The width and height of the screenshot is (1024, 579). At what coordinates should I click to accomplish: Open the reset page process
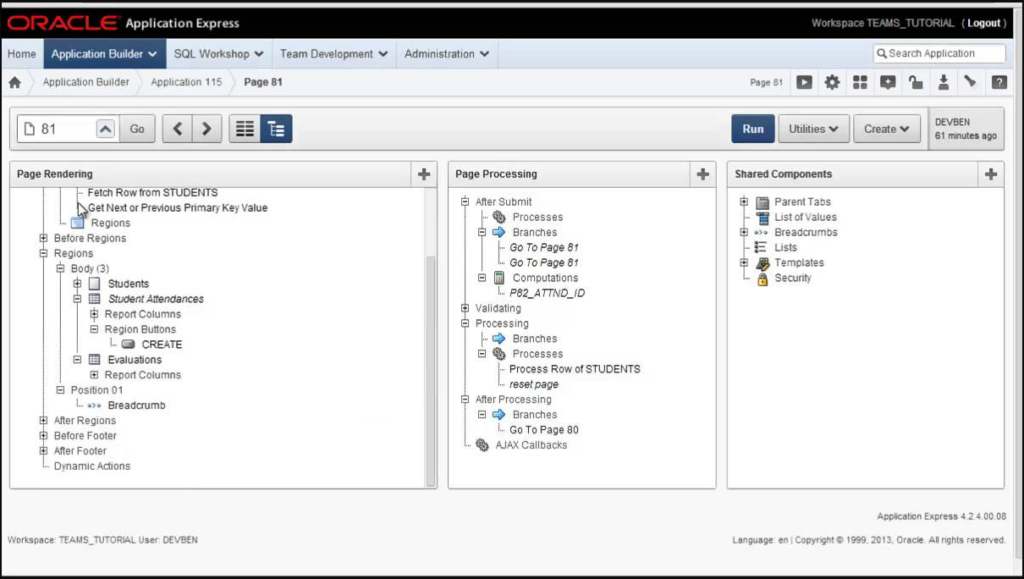534,384
